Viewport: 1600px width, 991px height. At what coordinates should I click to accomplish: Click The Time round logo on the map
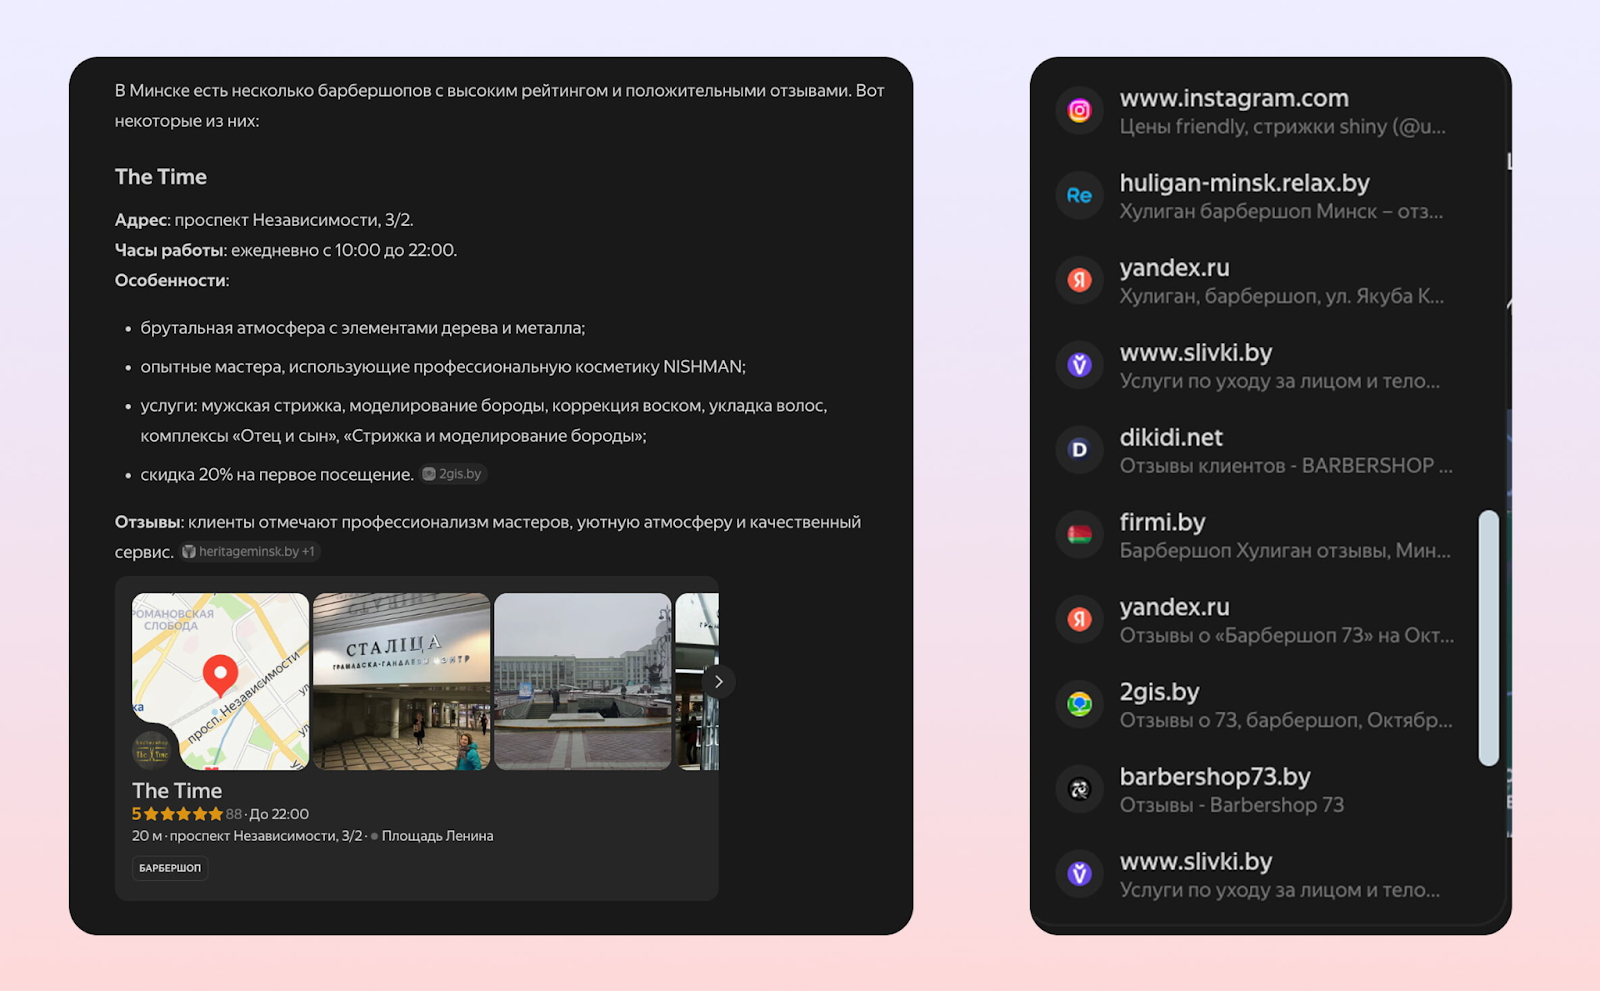click(x=152, y=749)
